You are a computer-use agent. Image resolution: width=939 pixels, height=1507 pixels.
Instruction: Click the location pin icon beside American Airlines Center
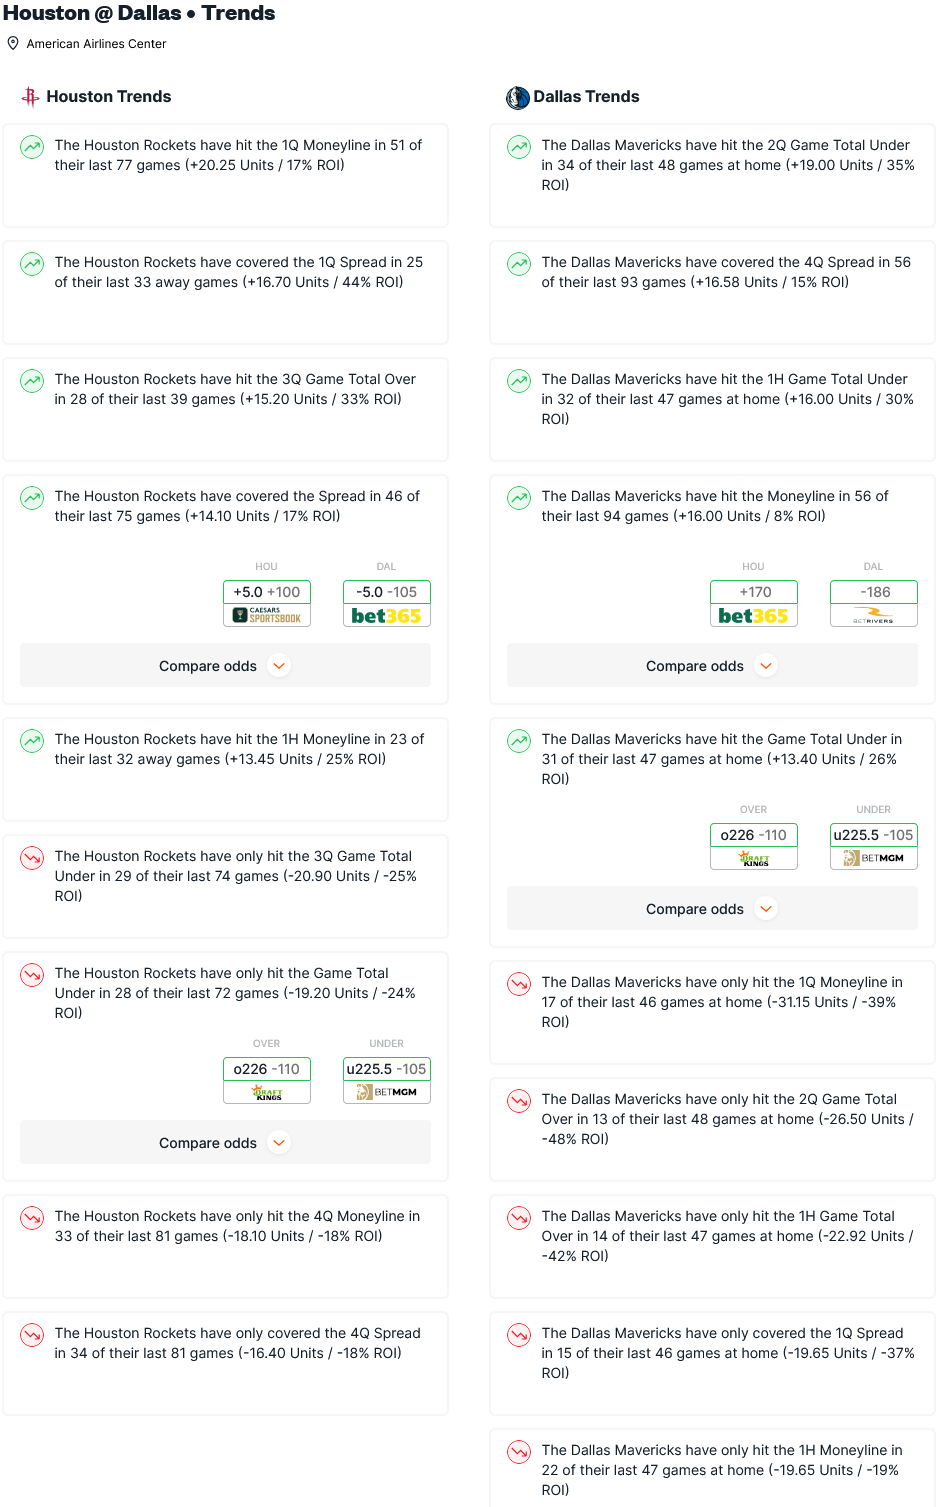[13, 43]
